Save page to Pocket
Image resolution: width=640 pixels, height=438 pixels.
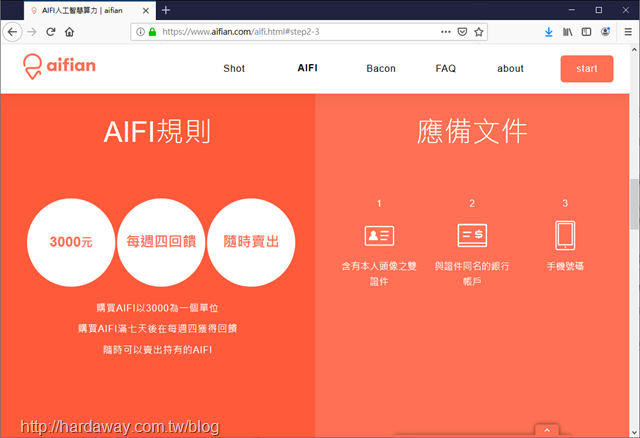tap(462, 32)
